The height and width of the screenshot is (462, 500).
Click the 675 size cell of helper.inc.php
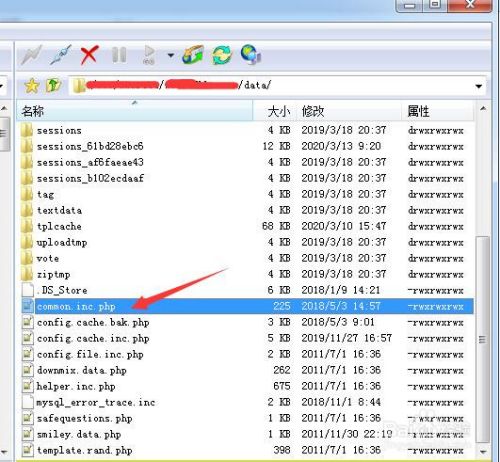282,386
